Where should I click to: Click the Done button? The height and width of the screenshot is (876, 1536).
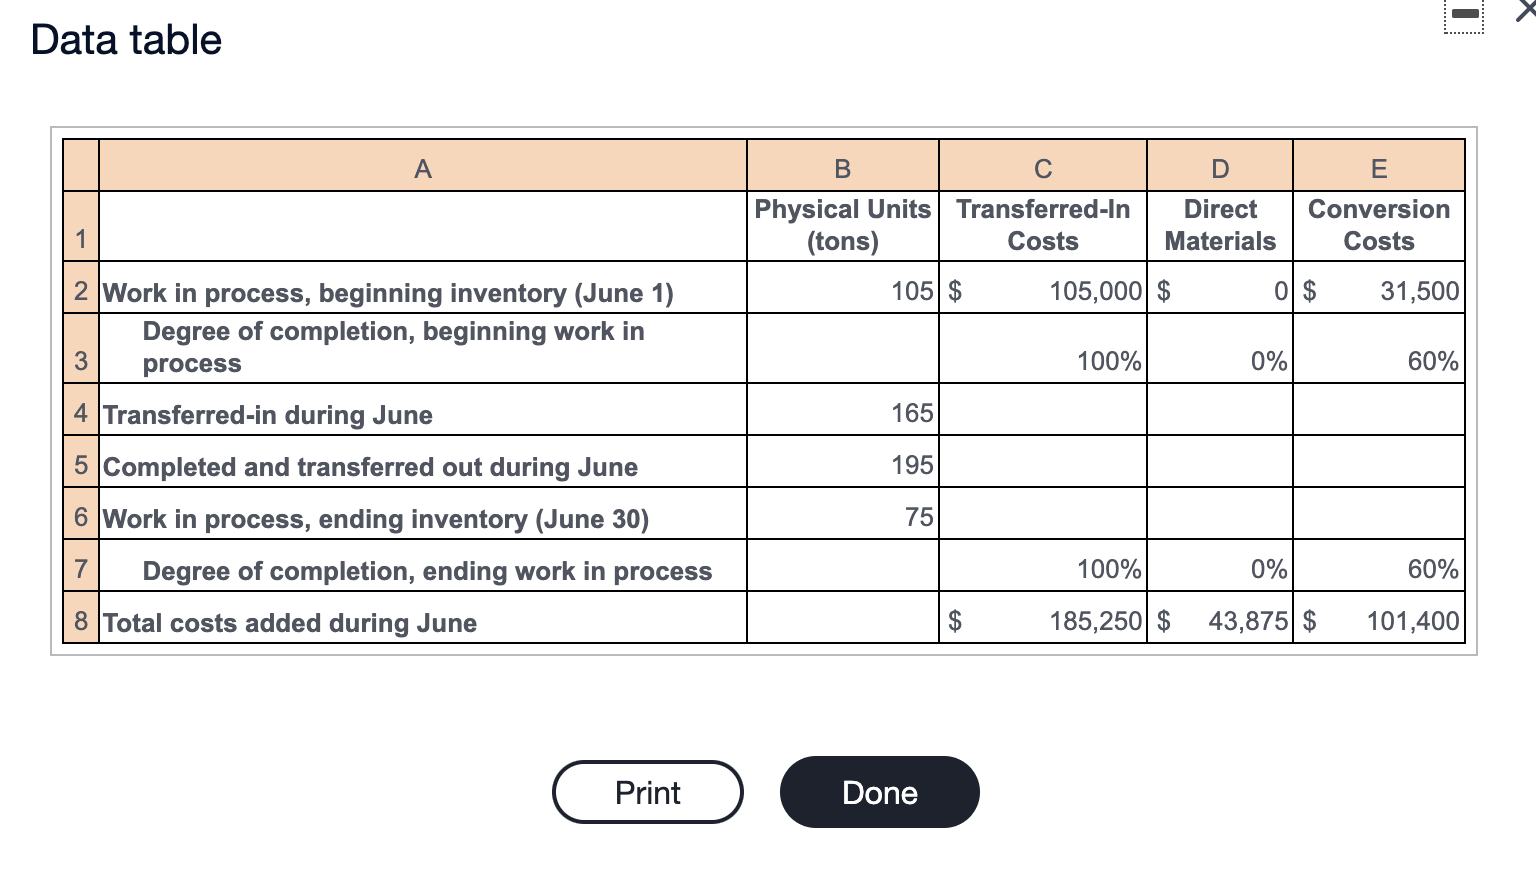click(x=879, y=792)
